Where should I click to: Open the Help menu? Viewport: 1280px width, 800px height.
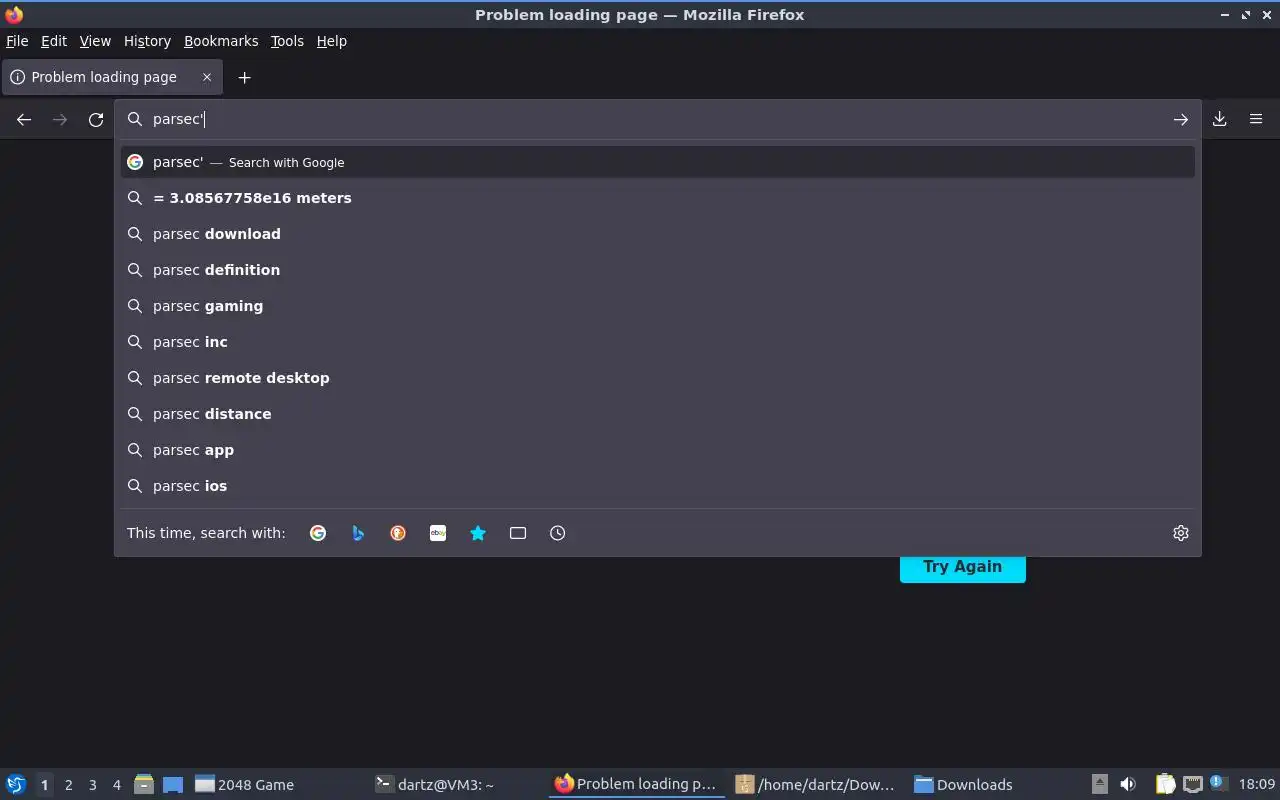click(x=332, y=41)
